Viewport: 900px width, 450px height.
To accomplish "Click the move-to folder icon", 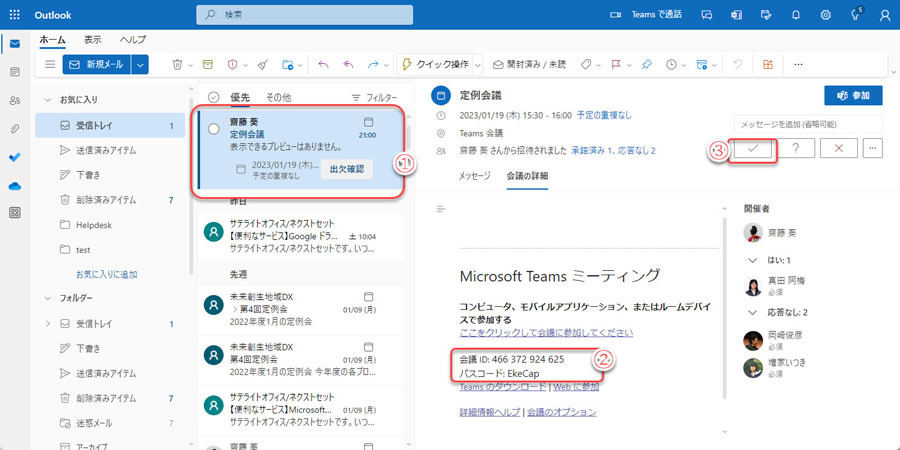I will [x=288, y=65].
